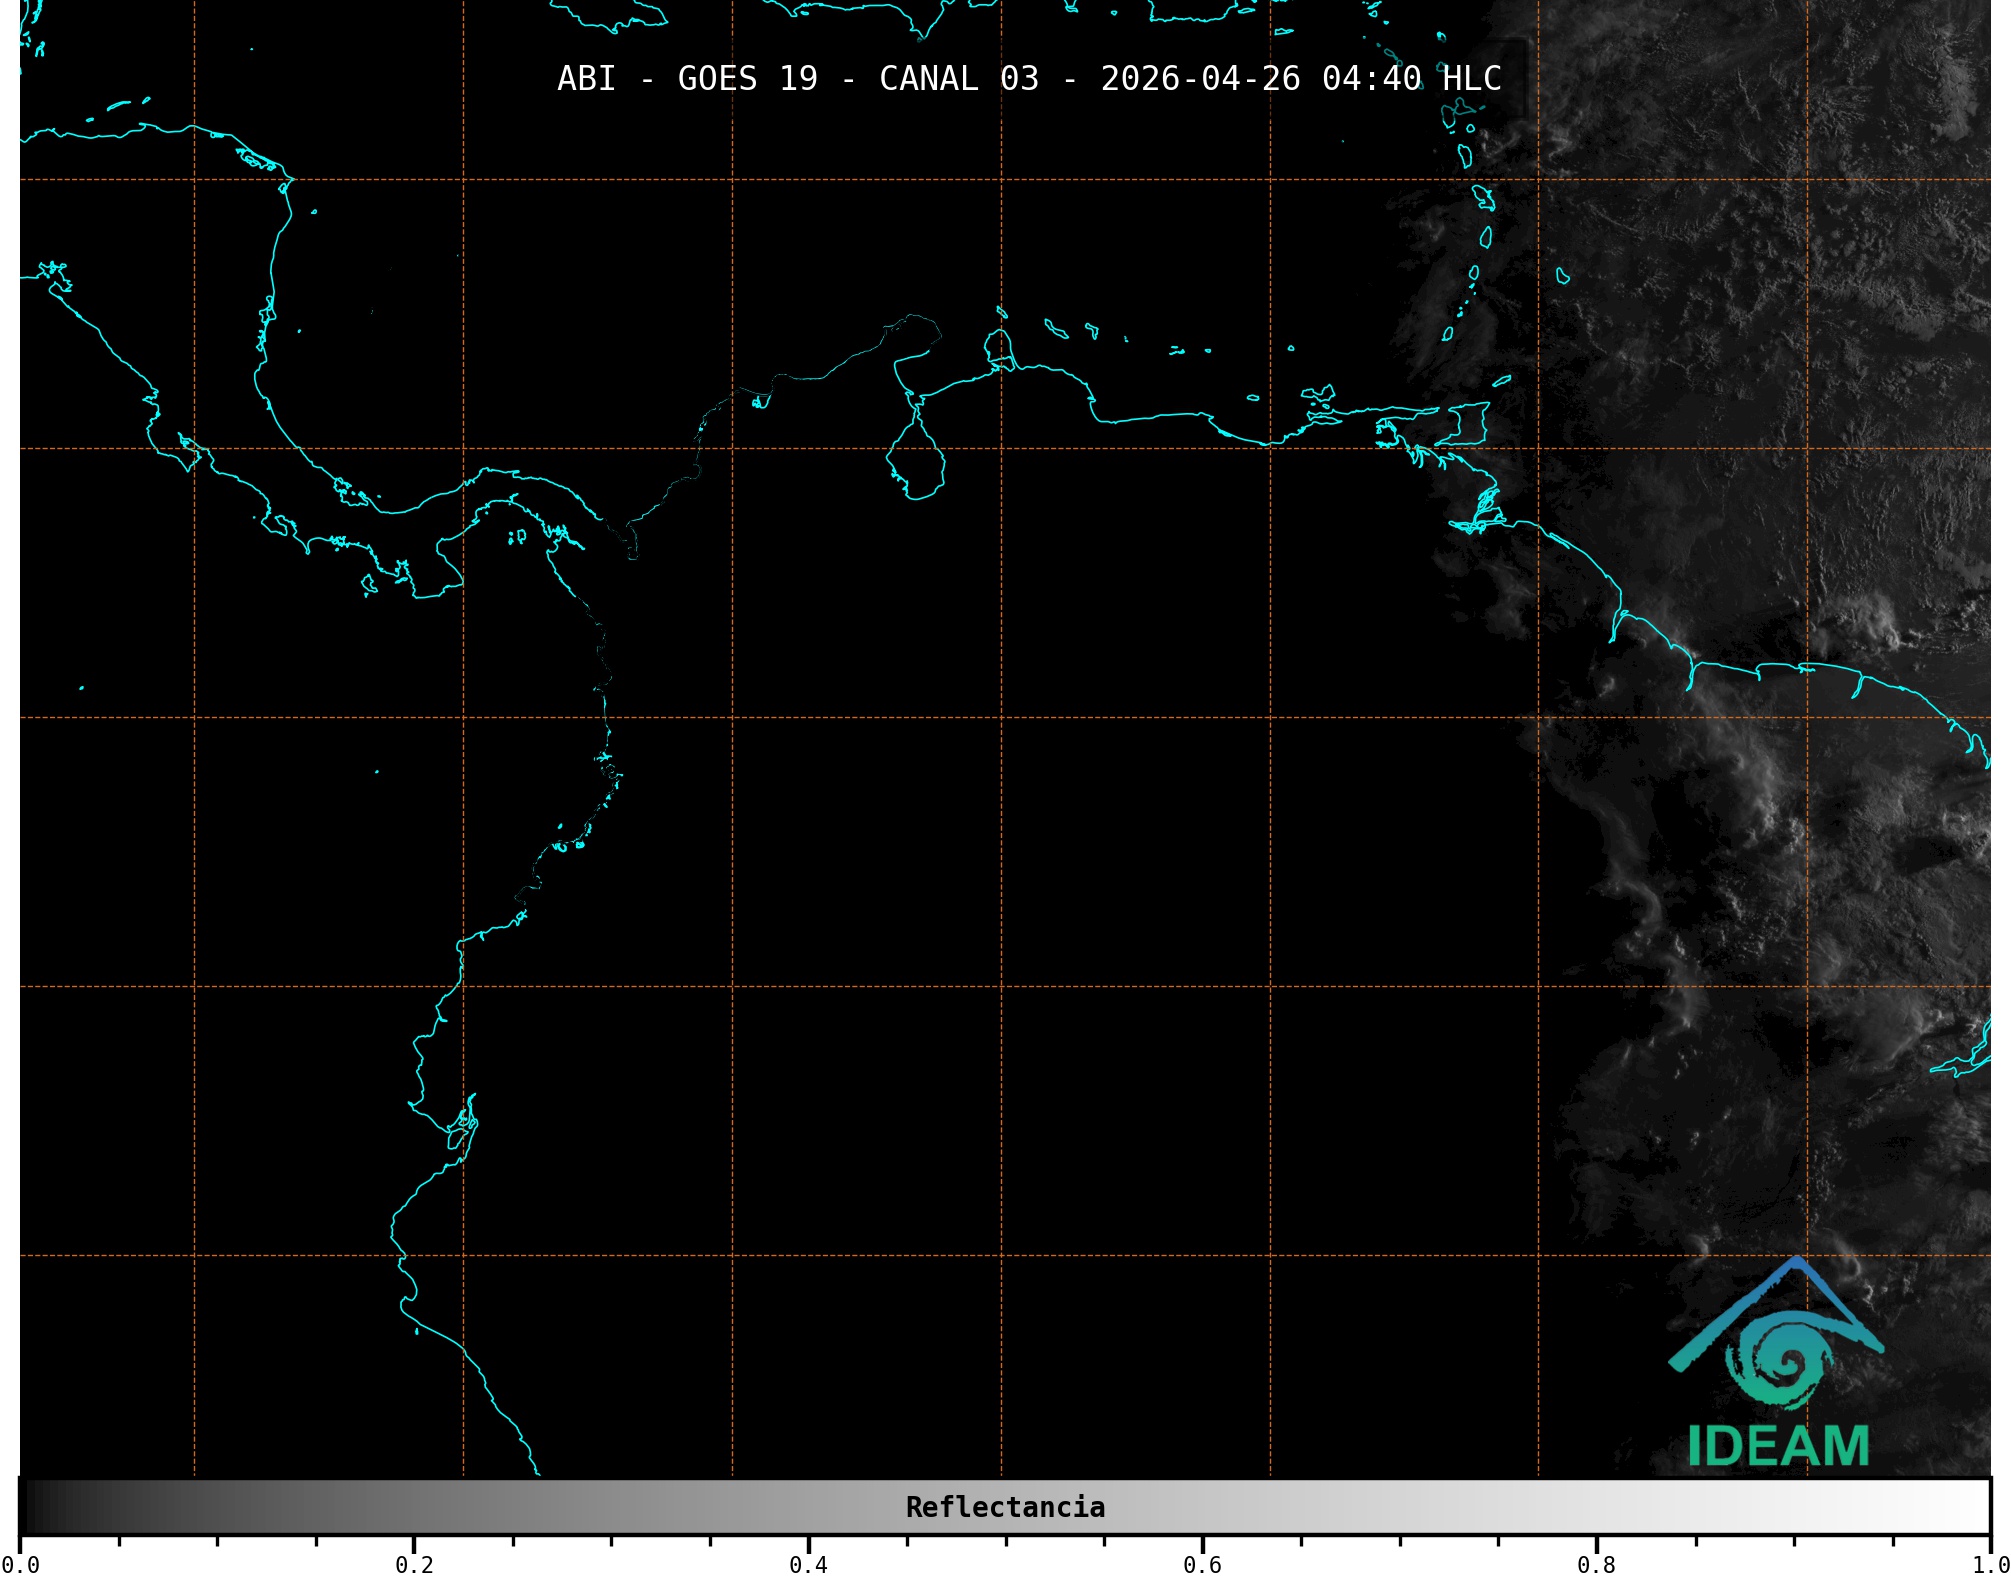This screenshot has height=1577, width=2011.
Task: Click the Reflectancia colorbar label
Action: (1005, 1507)
